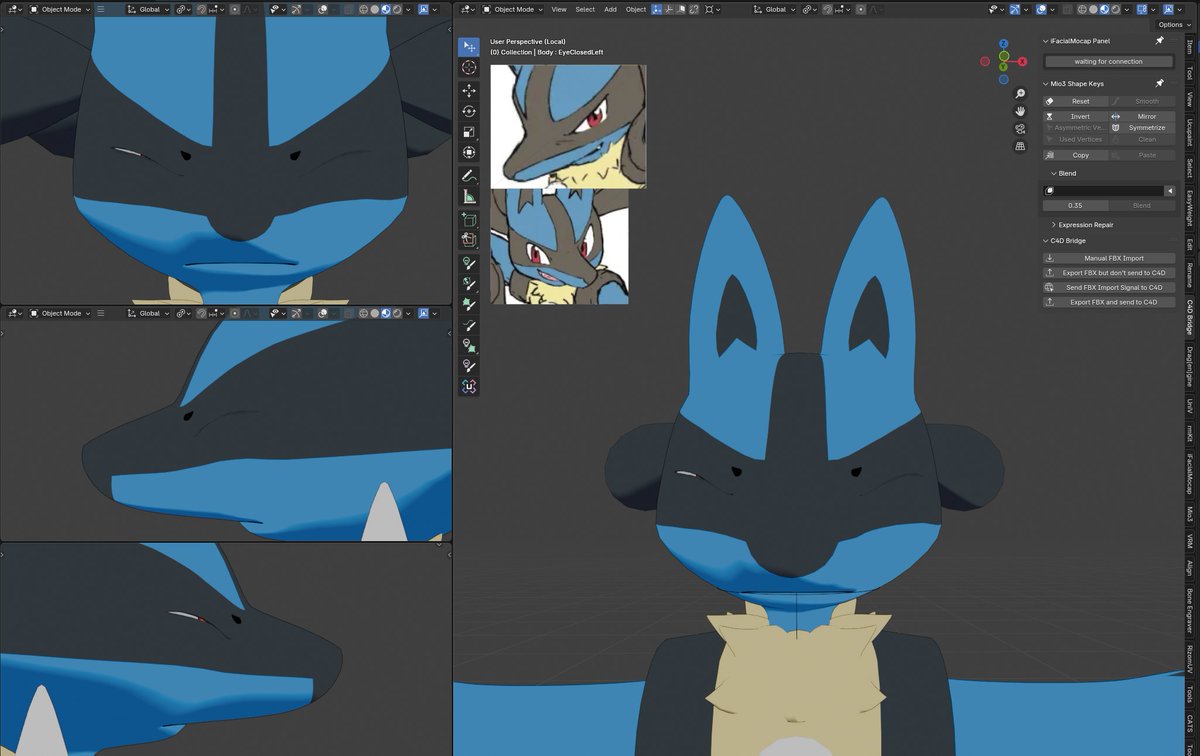The height and width of the screenshot is (756, 1200).
Task: Open the Select menu in header
Action: tap(585, 9)
